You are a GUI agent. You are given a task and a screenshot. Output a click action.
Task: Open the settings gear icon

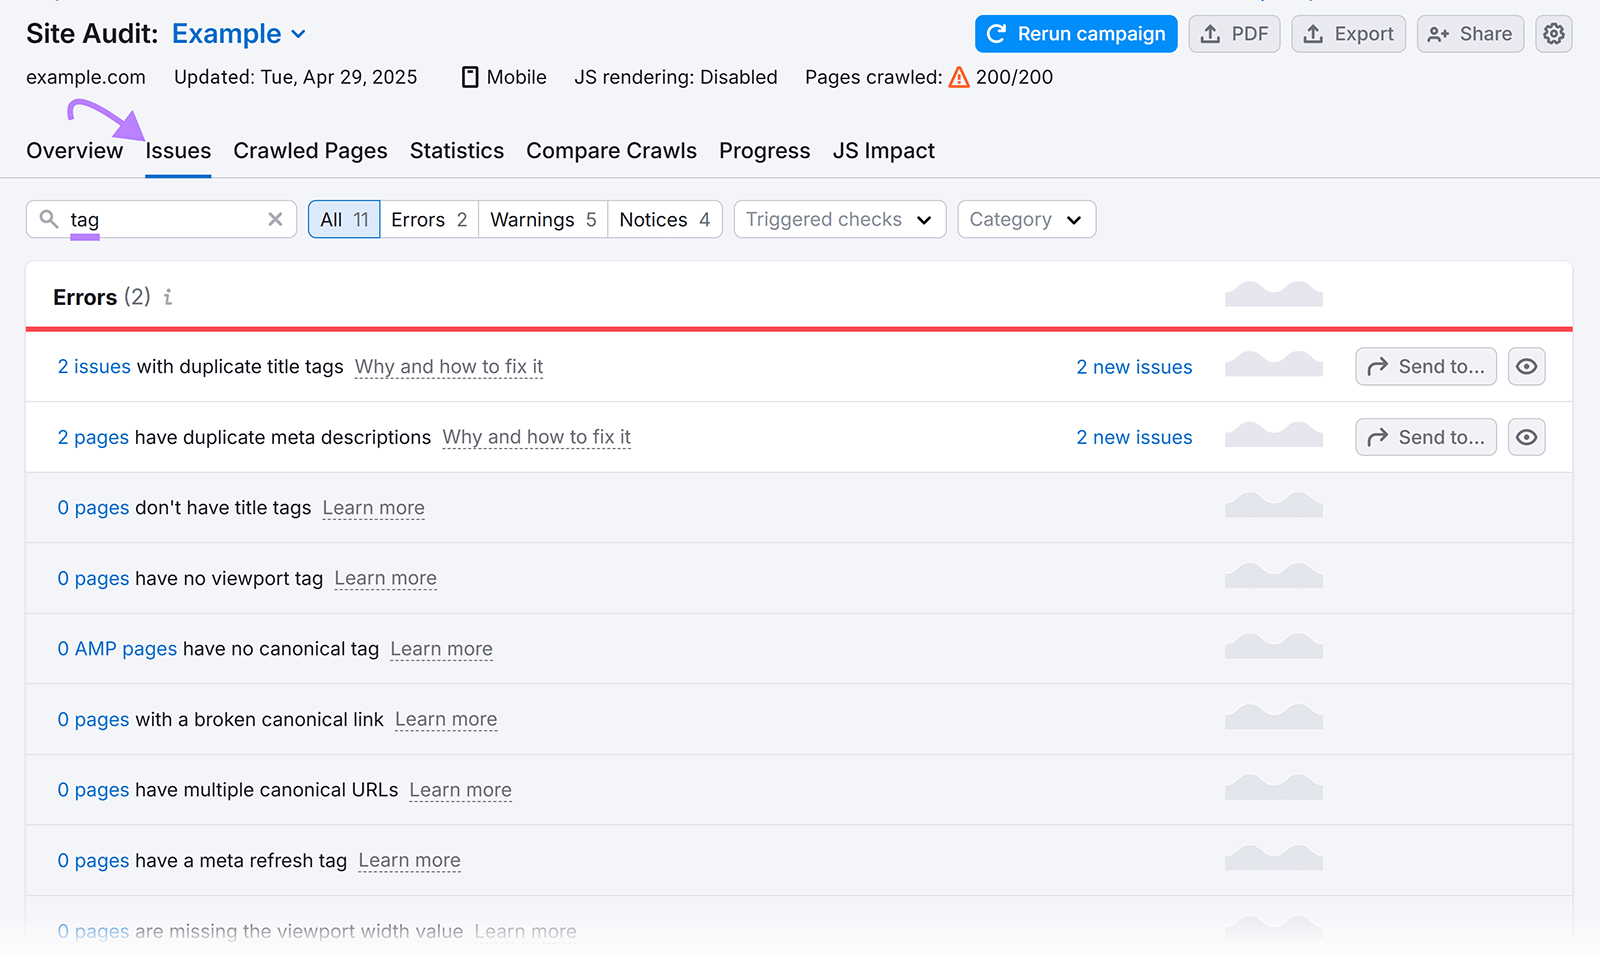point(1553,33)
